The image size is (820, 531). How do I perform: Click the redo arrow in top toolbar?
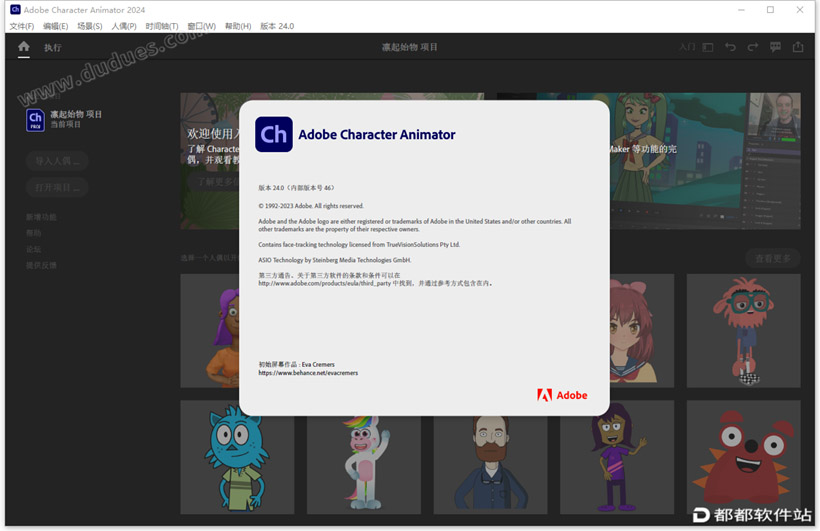tap(753, 47)
